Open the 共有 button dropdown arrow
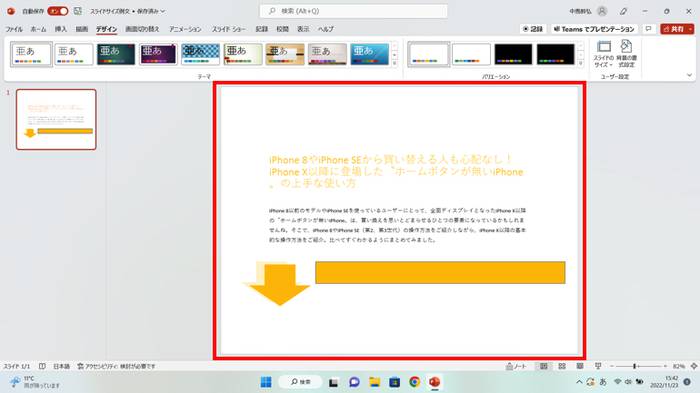The width and height of the screenshot is (700, 393). point(690,29)
